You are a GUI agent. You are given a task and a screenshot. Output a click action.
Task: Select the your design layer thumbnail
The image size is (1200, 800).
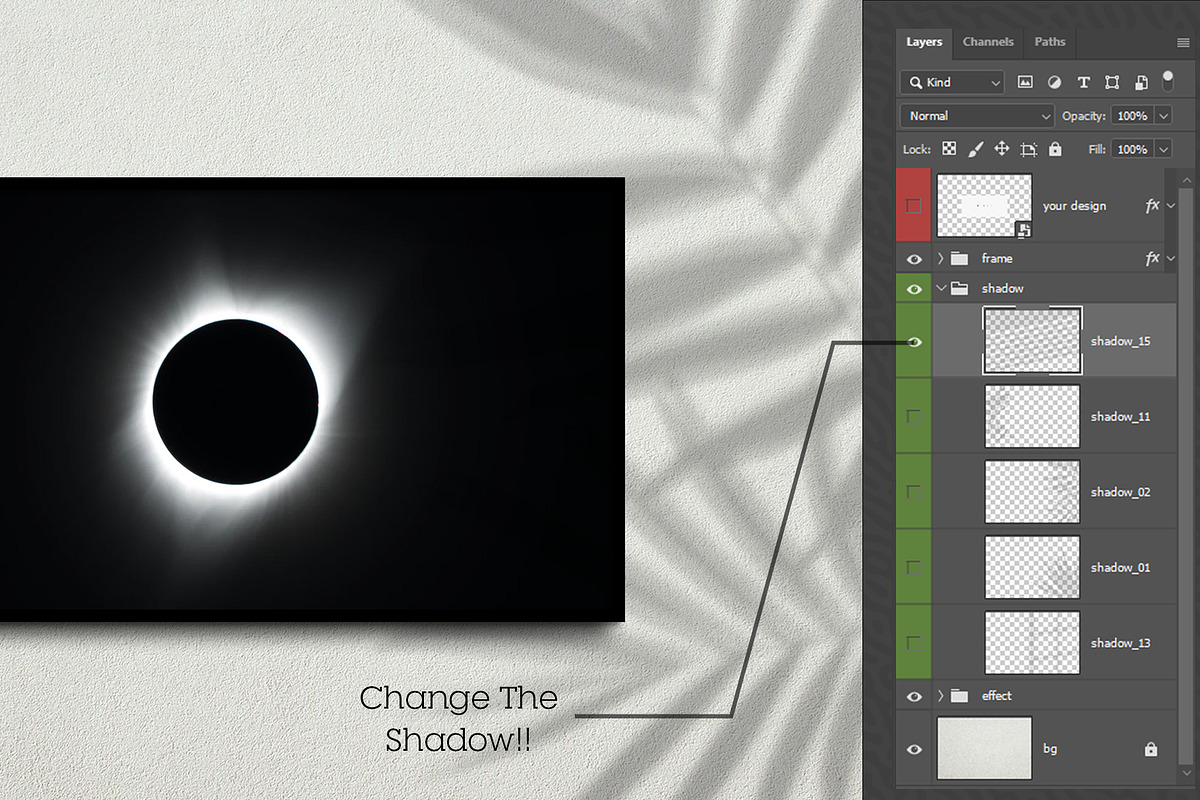985,206
